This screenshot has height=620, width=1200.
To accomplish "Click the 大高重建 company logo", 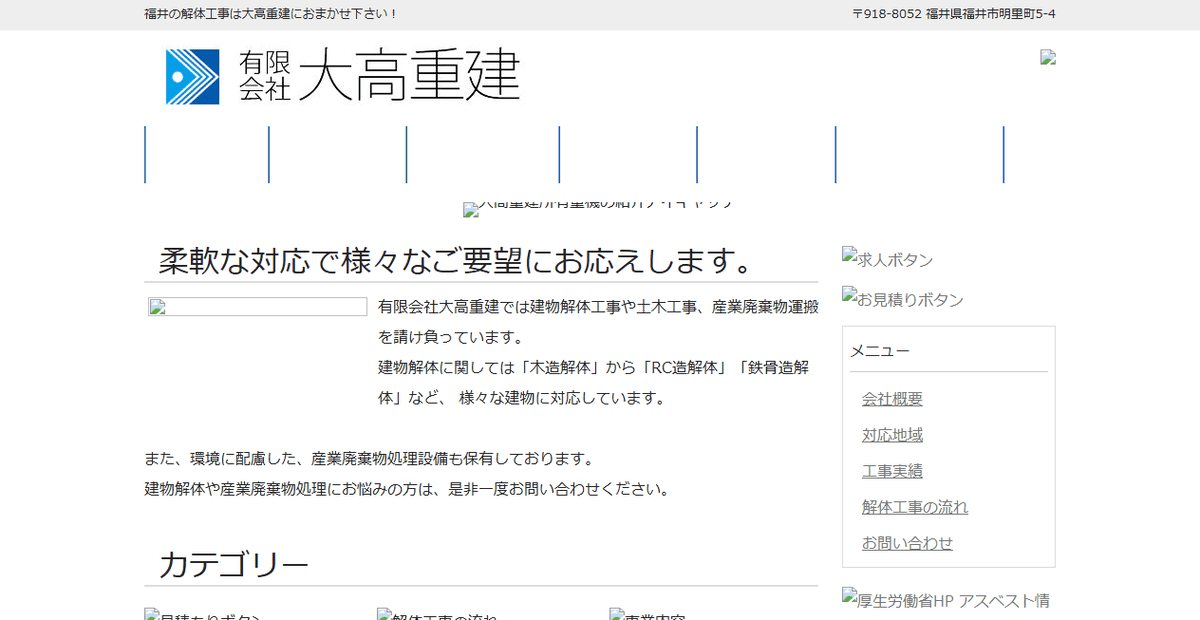I will (340, 75).
